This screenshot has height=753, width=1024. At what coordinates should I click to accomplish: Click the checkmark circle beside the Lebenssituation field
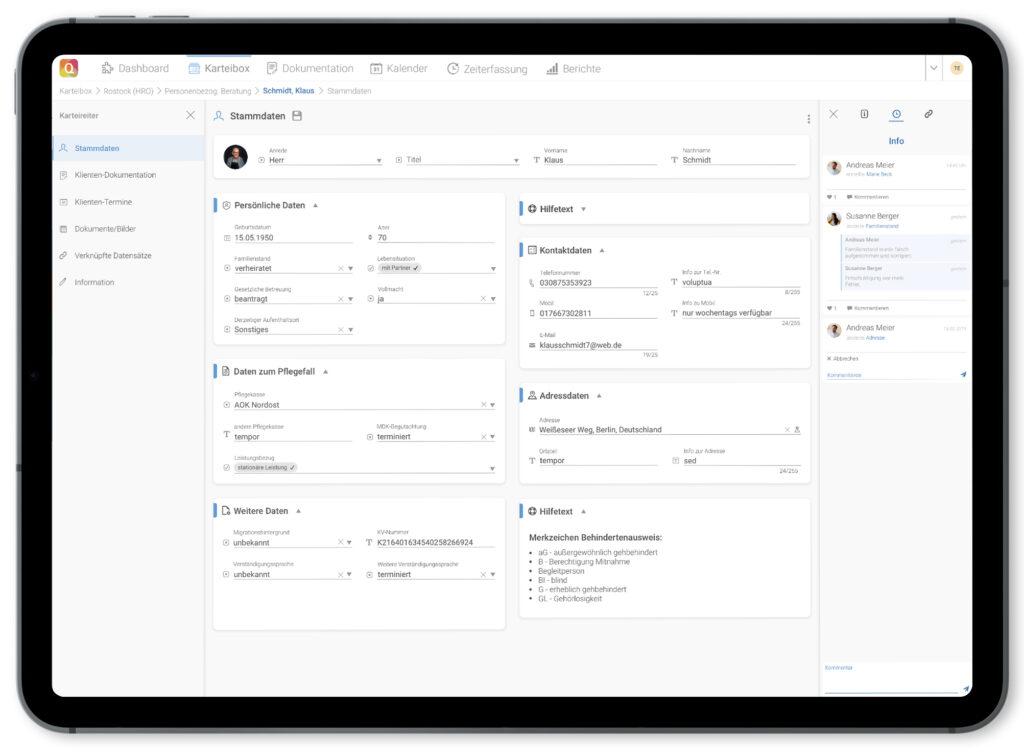(373, 269)
